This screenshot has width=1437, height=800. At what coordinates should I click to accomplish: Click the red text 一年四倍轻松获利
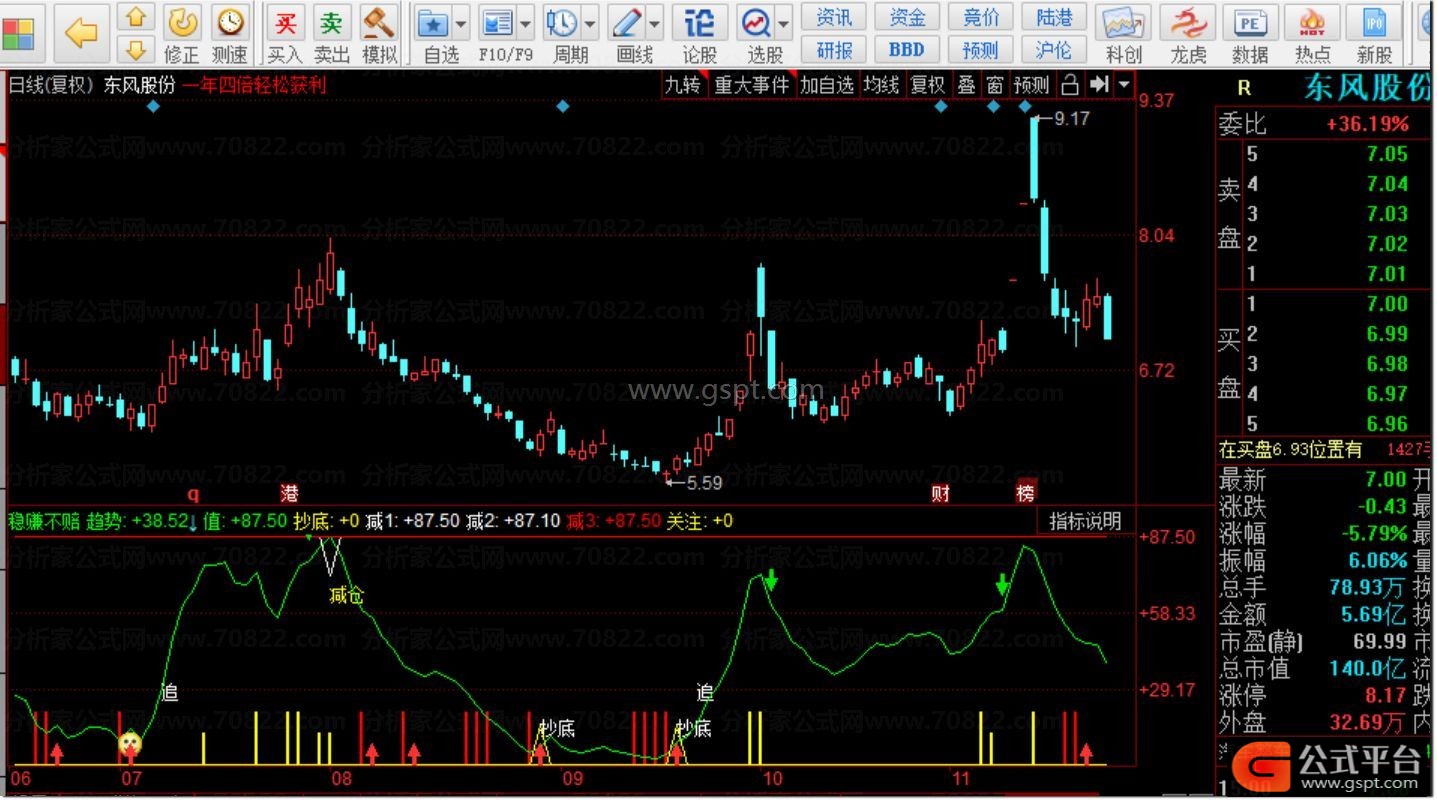coord(254,85)
